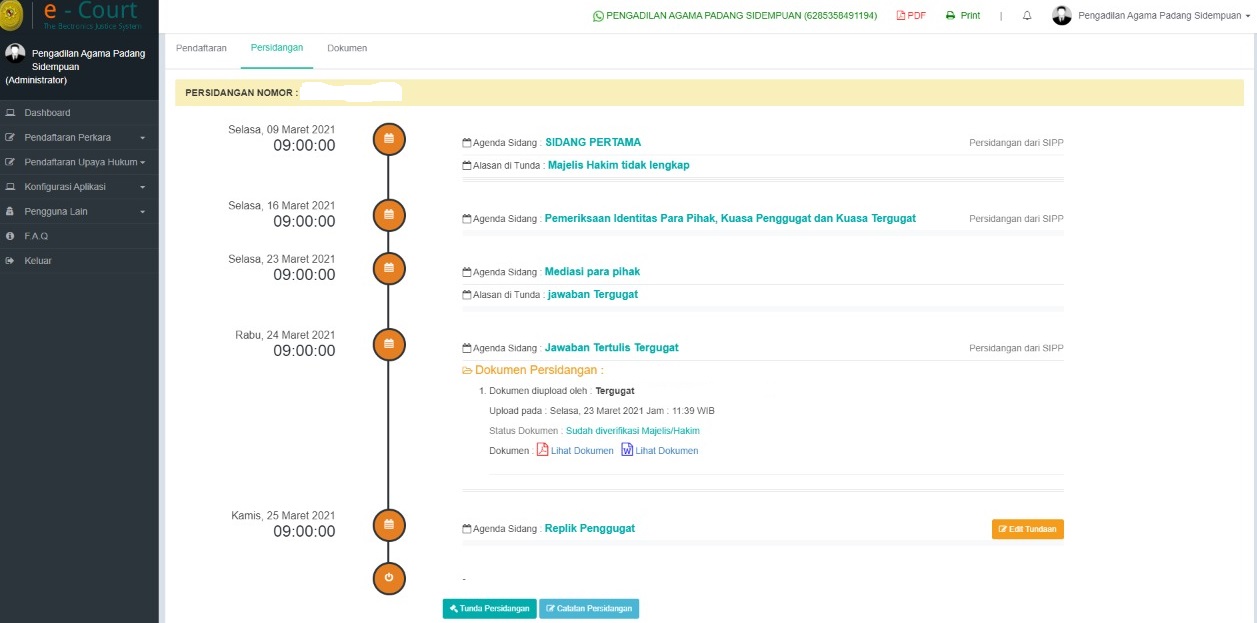Expand the Pendaftaran Upaya Hukum menu
This screenshot has width=1257, height=623.
(78, 162)
